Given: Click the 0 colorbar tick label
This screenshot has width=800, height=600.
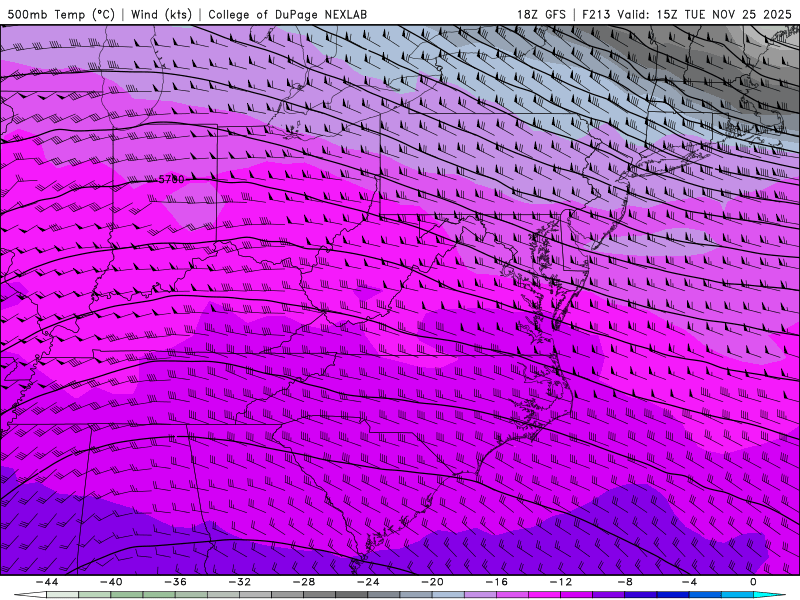Looking at the screenshot, I should [x=754, y=582].
